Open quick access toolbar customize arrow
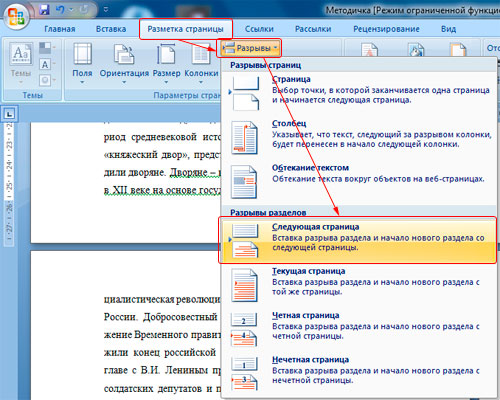This screenshot has width=500, height=400. pyautogui.click(x=106, y=10)
